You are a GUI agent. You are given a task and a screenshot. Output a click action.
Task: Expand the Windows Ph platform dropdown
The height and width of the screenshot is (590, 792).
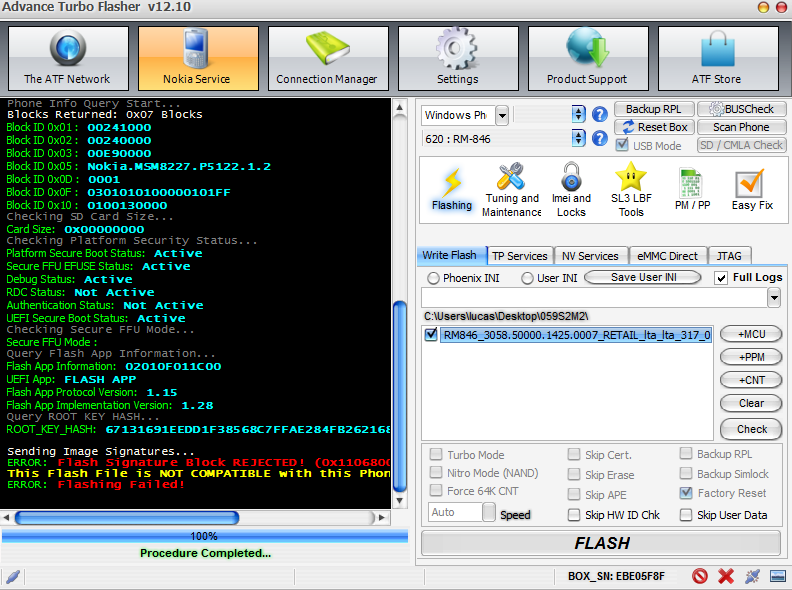click(502, 116)
